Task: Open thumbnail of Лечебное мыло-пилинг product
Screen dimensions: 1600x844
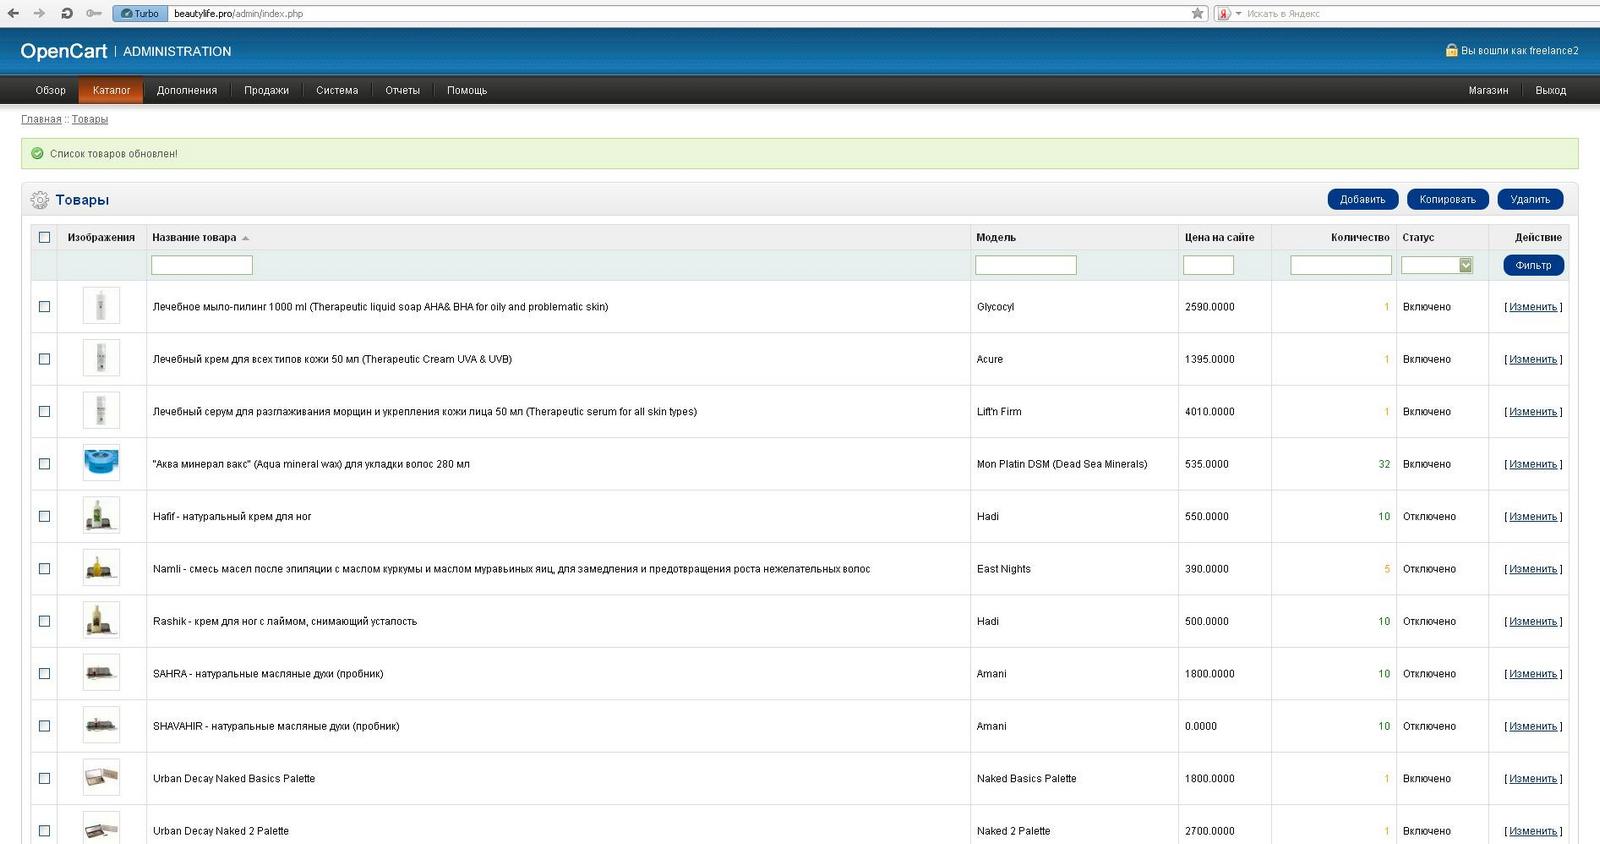Action: [x=101, y=306]
